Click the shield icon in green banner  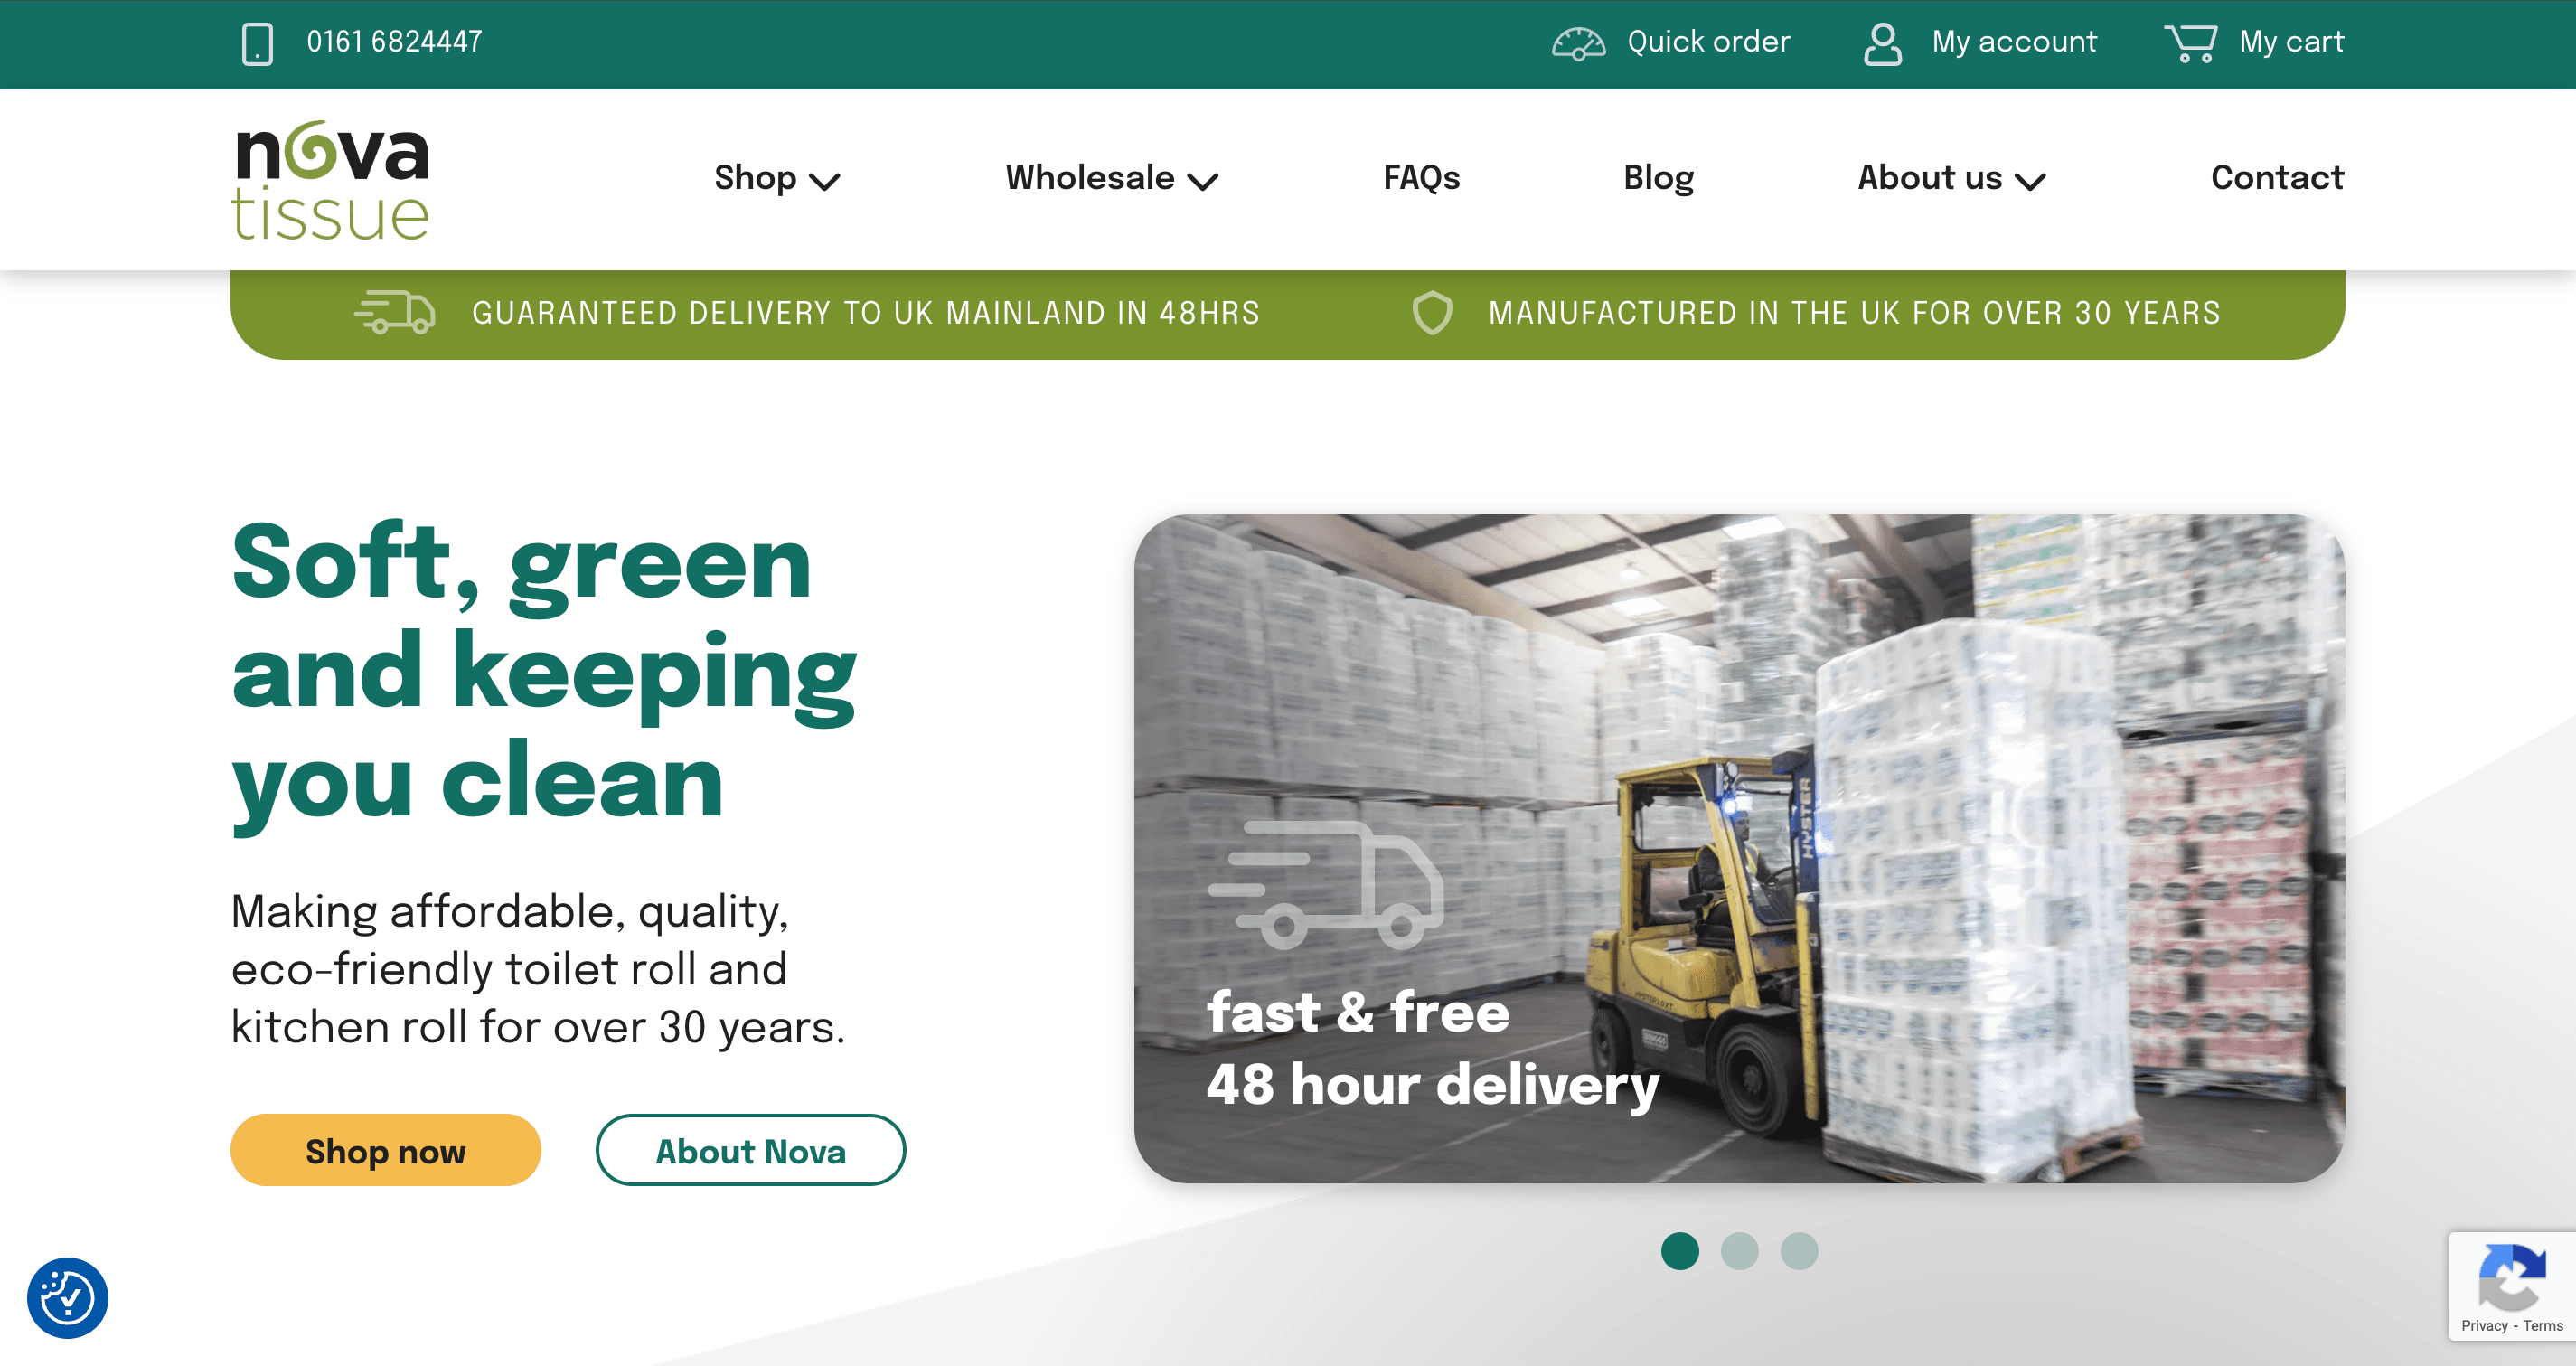tap(1431, 313)
